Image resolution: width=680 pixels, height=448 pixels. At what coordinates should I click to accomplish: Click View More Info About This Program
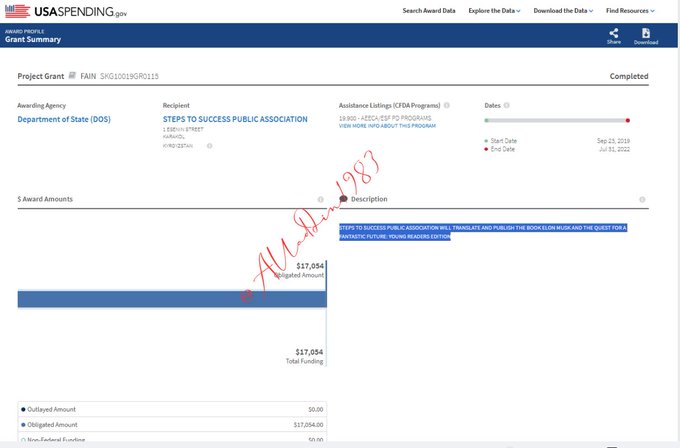point(388,126)
